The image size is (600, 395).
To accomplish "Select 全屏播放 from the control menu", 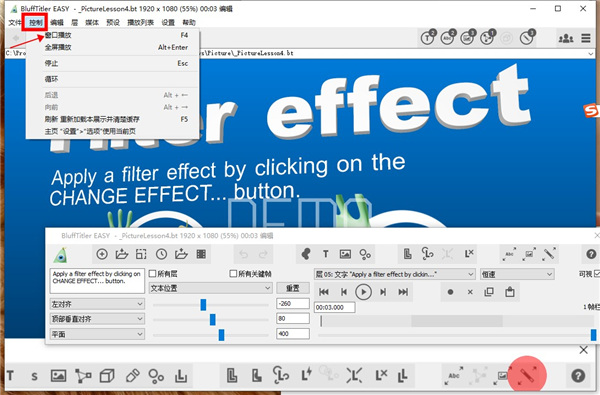I will (x=112, y=47).
